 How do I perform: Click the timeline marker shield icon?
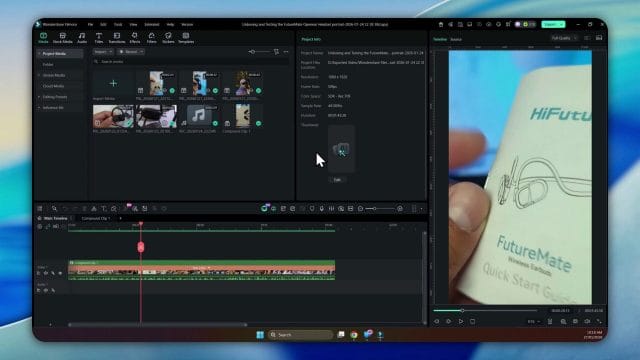tap(312, 209)
